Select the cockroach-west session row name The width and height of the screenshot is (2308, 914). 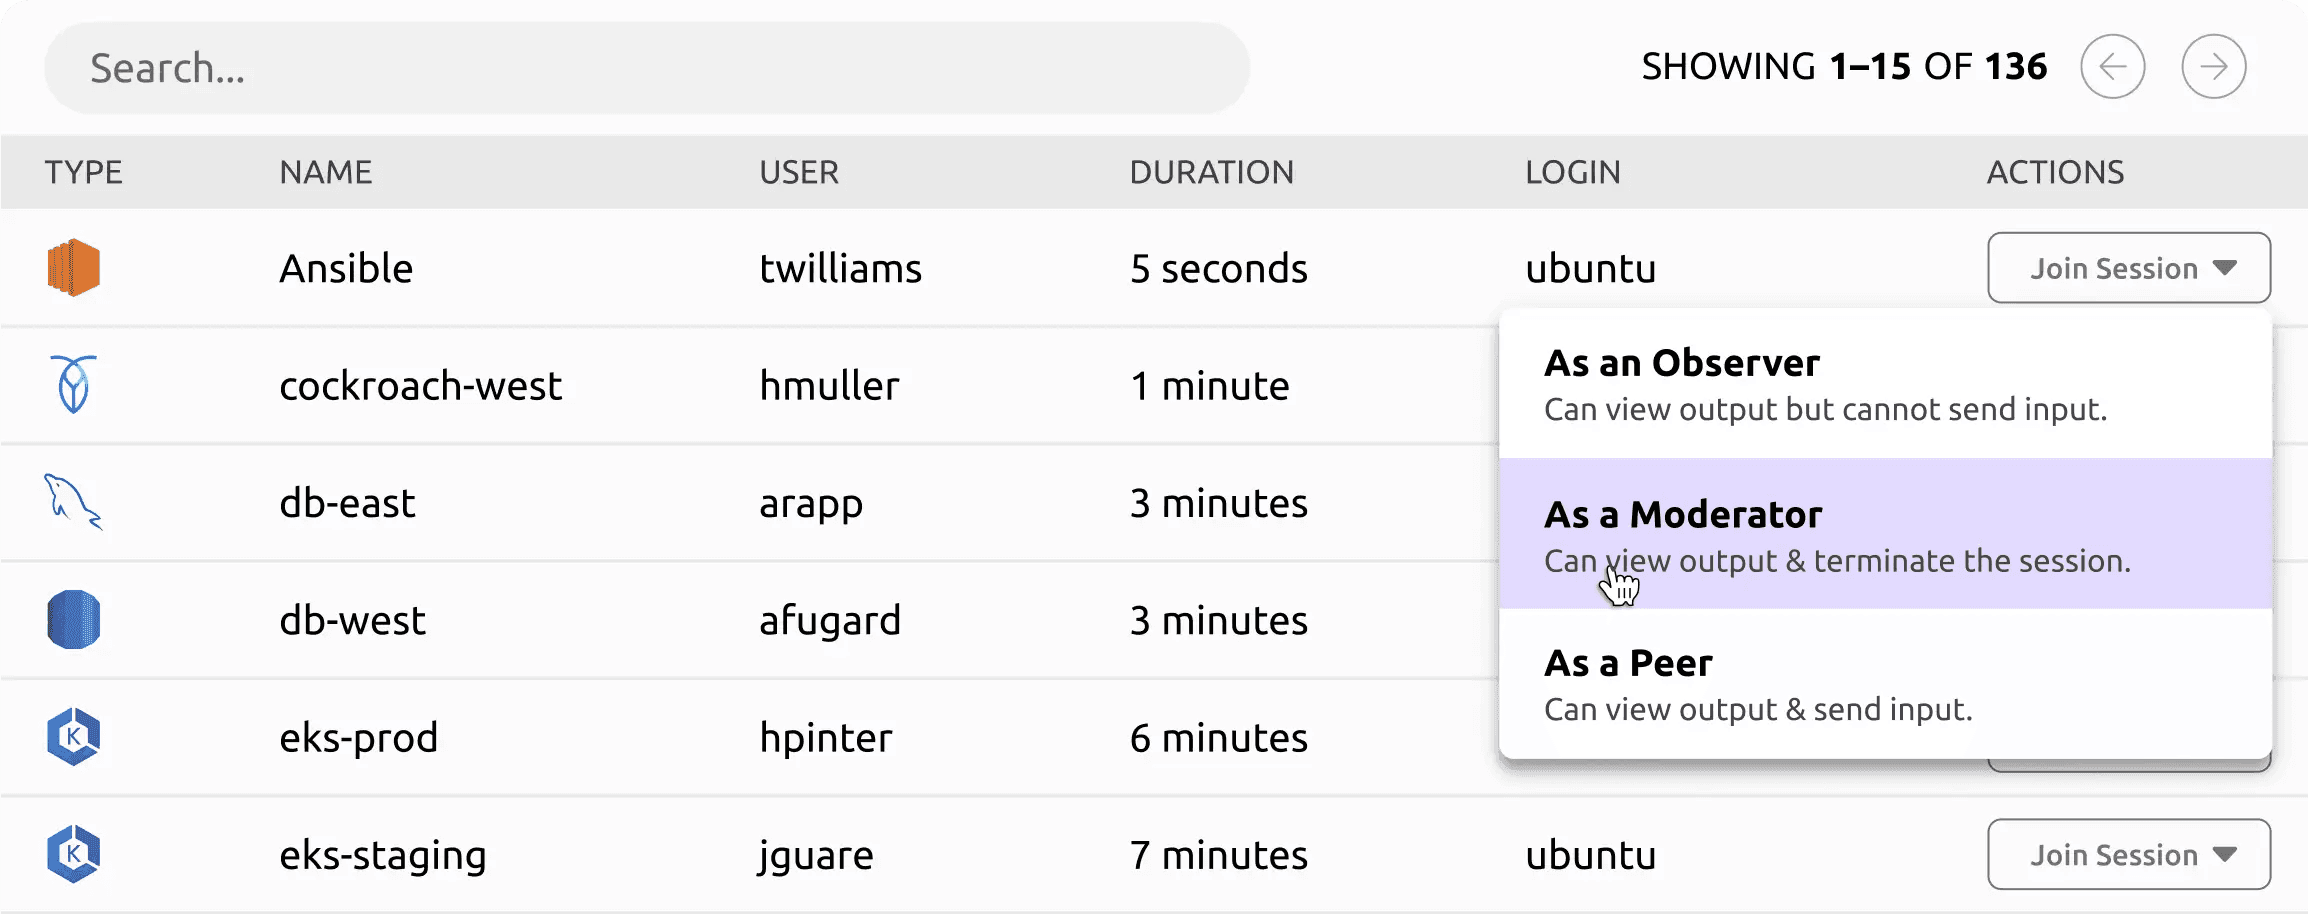[x=420, y=386]
